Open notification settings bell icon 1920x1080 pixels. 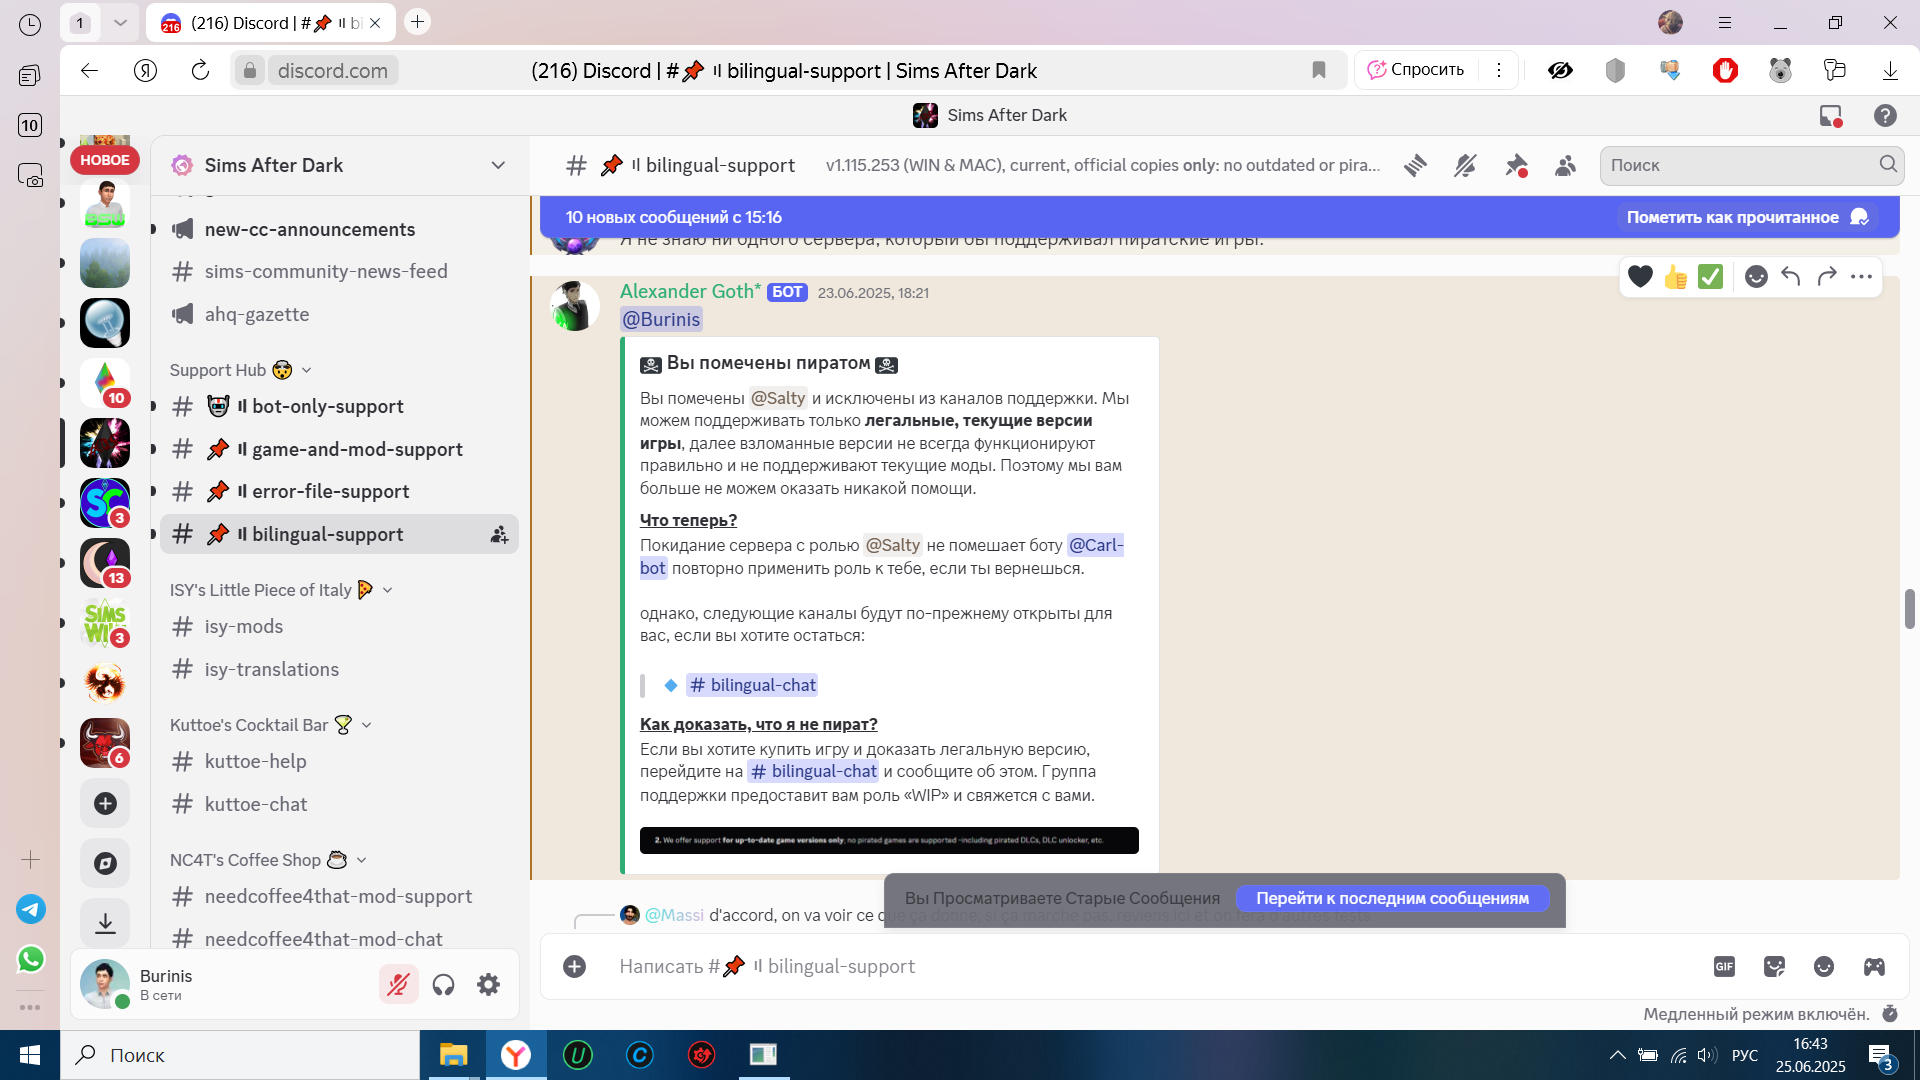1465,166
